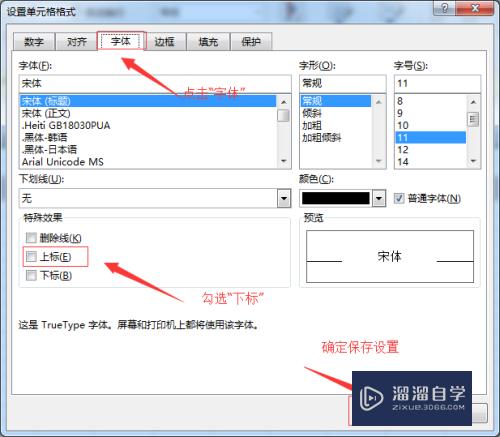
Task: Select the 字体 tab
Action: tap(121, 41)
